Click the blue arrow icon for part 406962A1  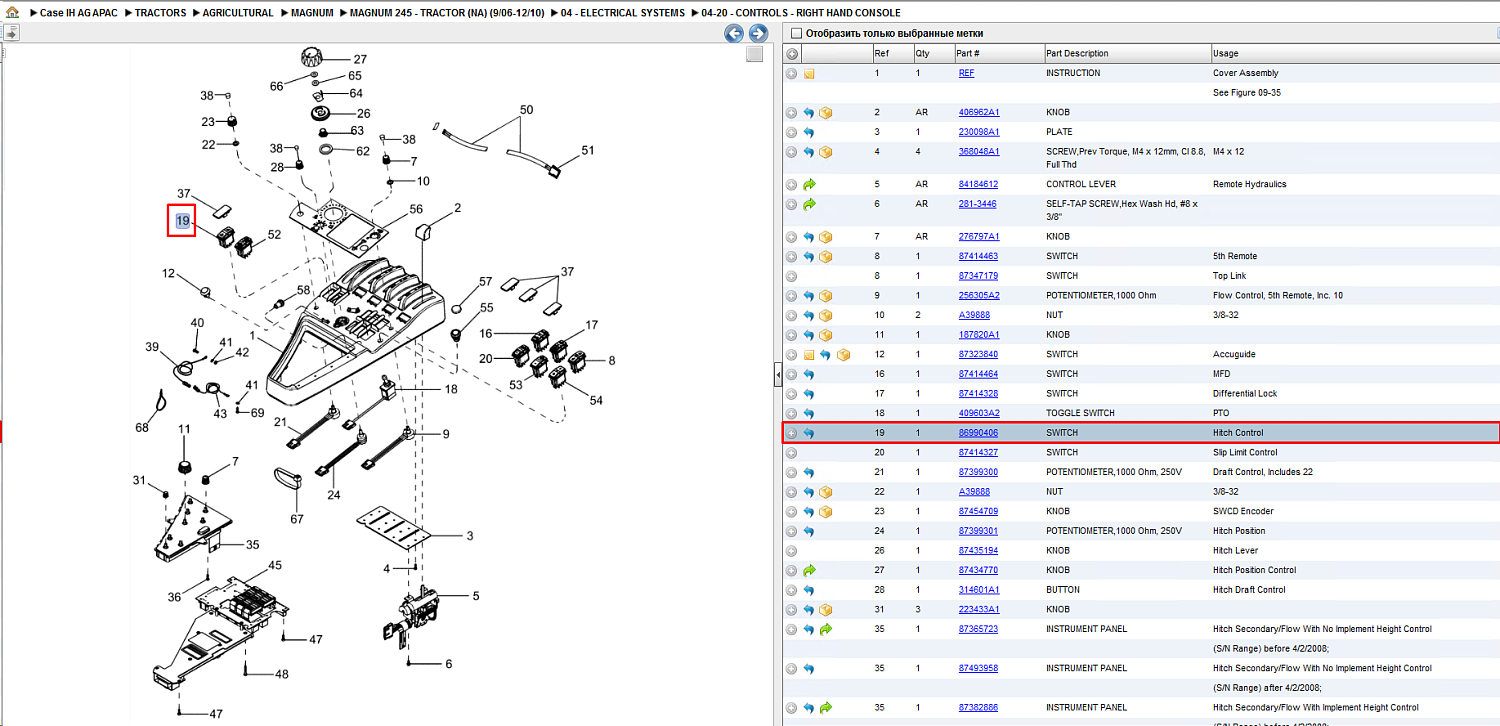click(809, 112)
